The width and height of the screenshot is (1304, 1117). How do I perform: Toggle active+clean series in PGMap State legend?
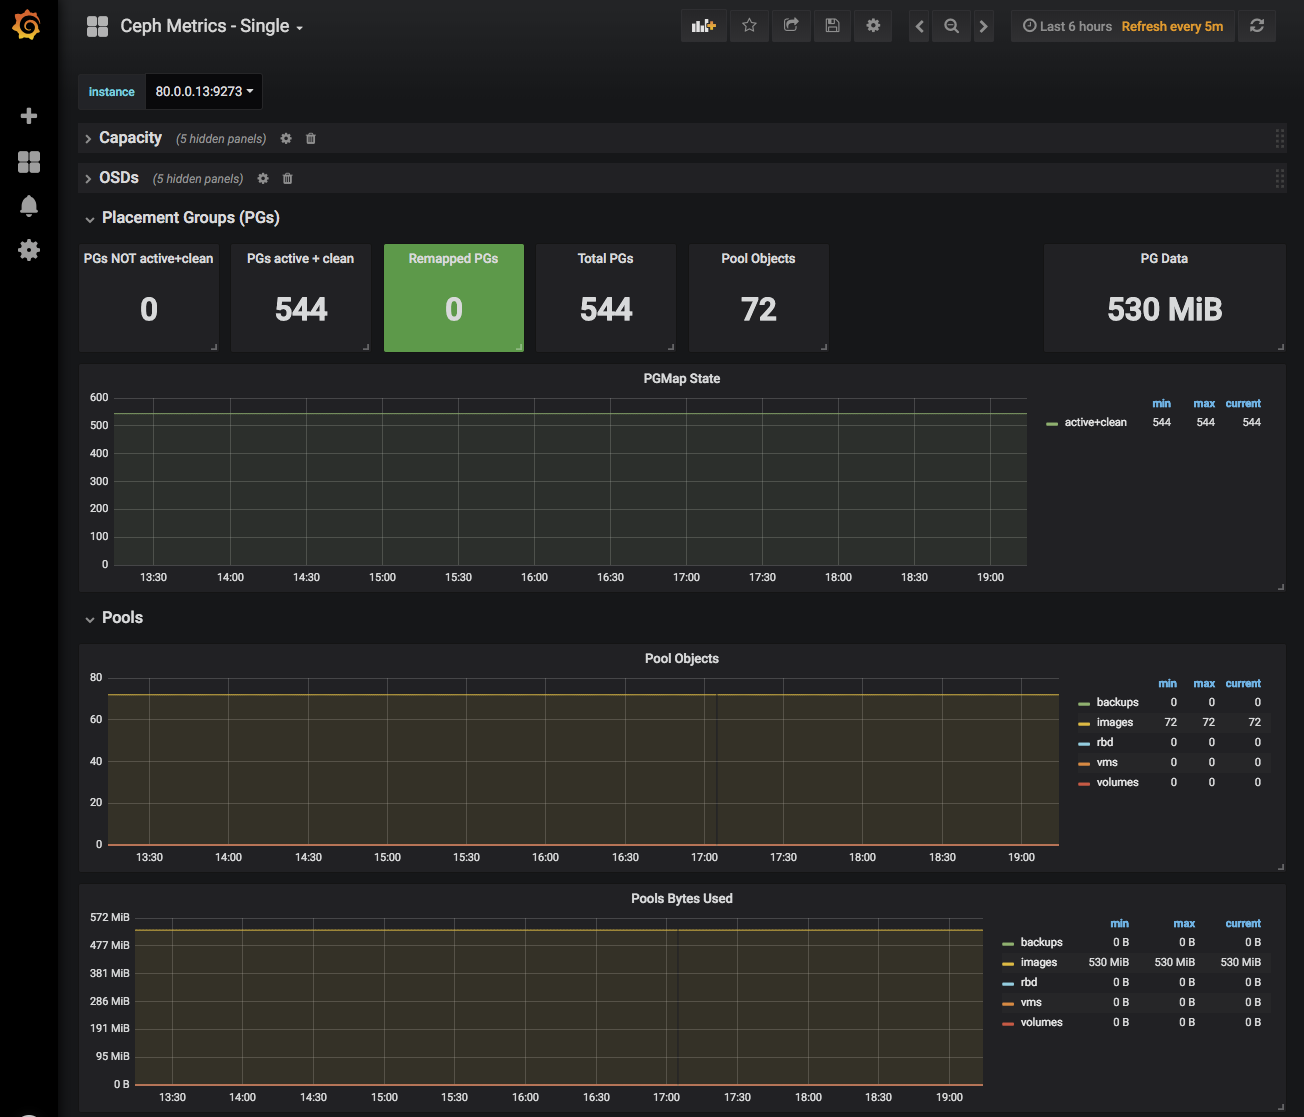(1095, 422)
